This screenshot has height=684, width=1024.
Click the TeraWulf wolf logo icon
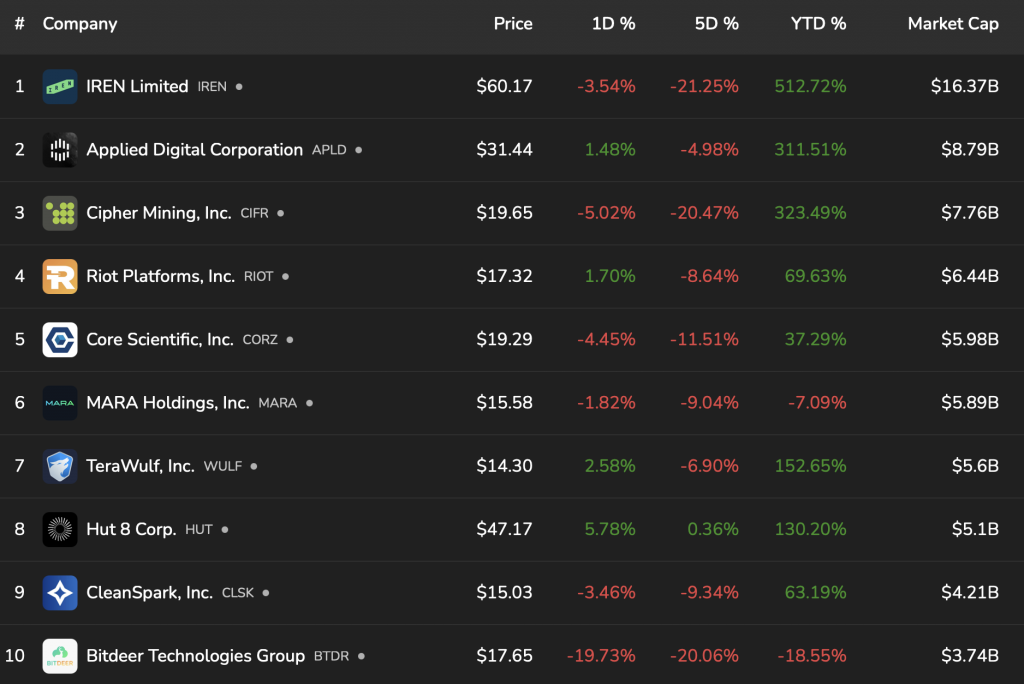pyautogui.click(x=60, y=466)
